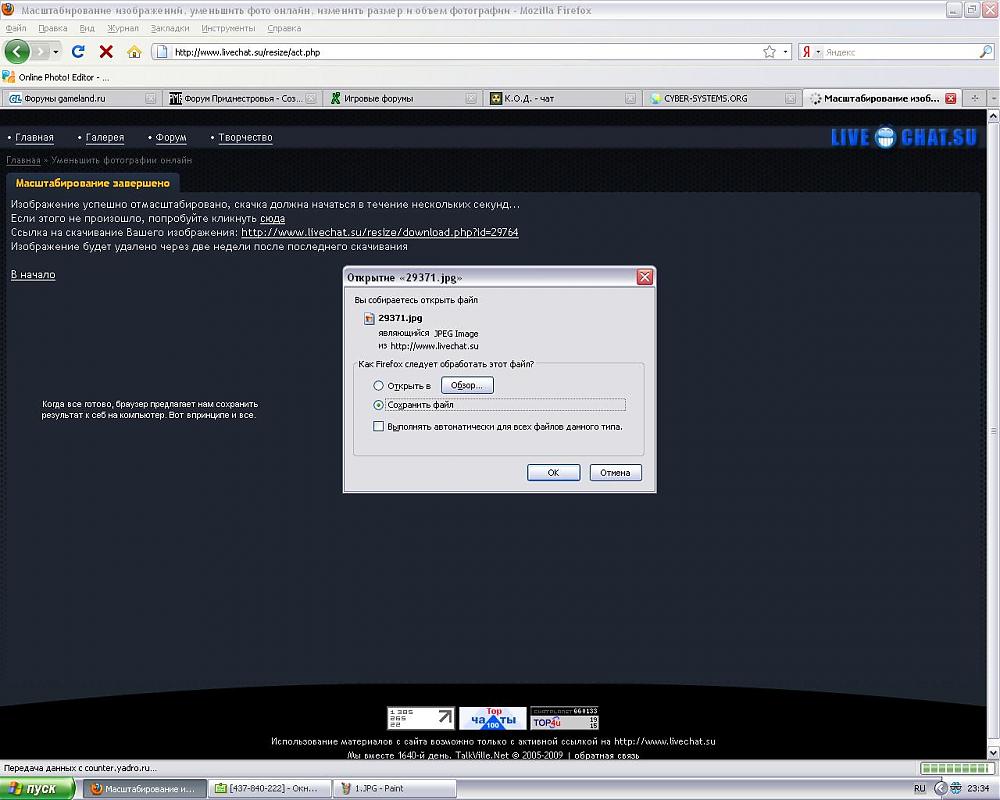1000x800 pixels.
Task: Click the Top чаты 100 counter banner
Action: (493, 718)
